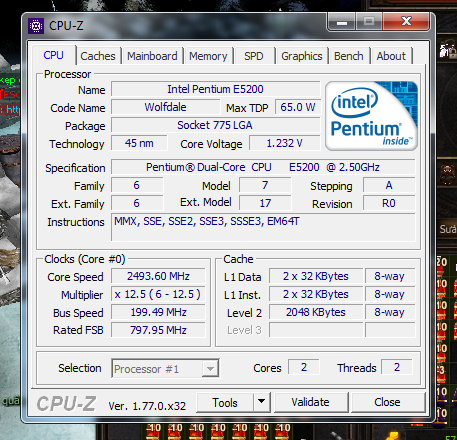This screenshot has width=457, height=440.
Task: Minimize the CPU-Z window
Action: pyautogui.click(x=342, y=22)
